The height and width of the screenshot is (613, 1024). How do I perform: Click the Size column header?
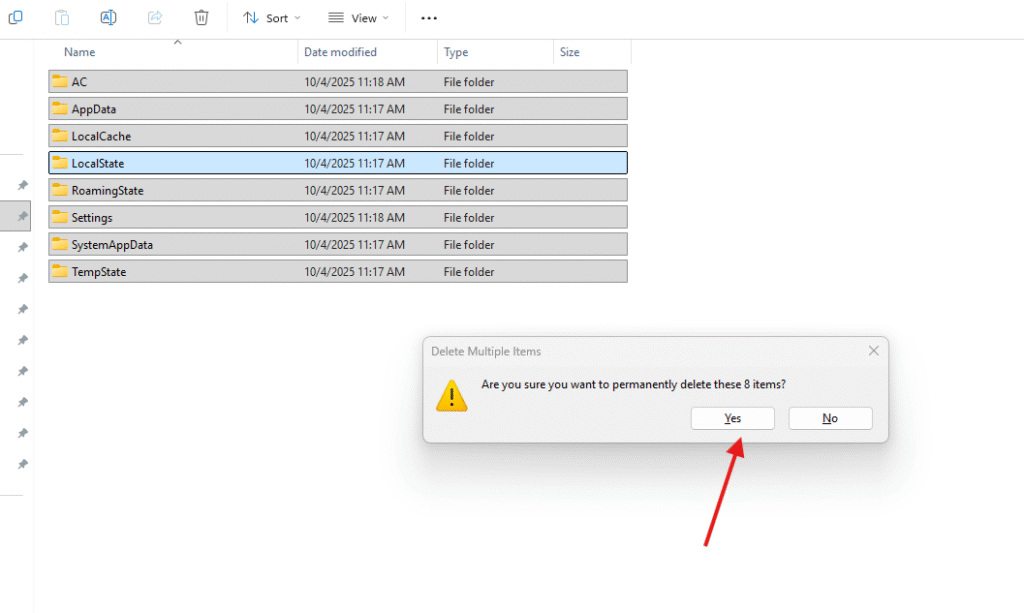click(569, 52)
